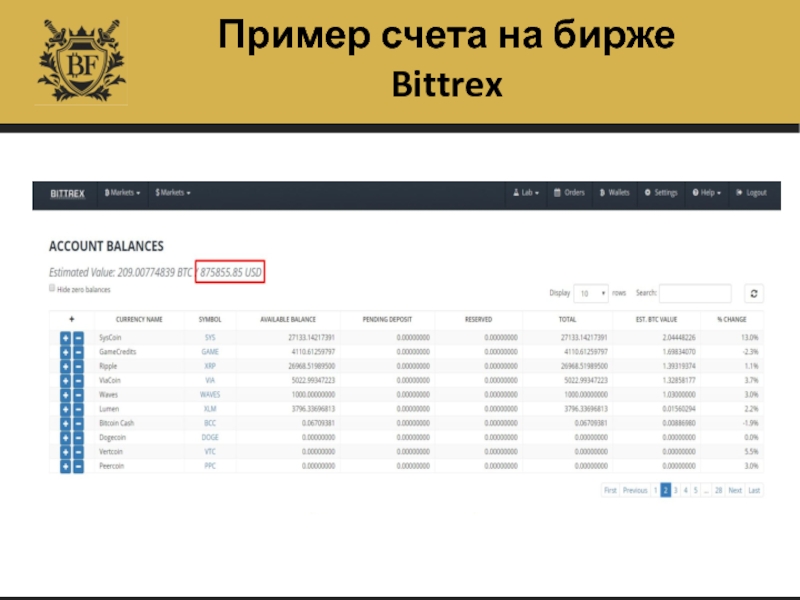This screenshot has width=800, height=600.
Task: Toggle the Hide zero balances checkbox
Action: (x=52, y=288)
